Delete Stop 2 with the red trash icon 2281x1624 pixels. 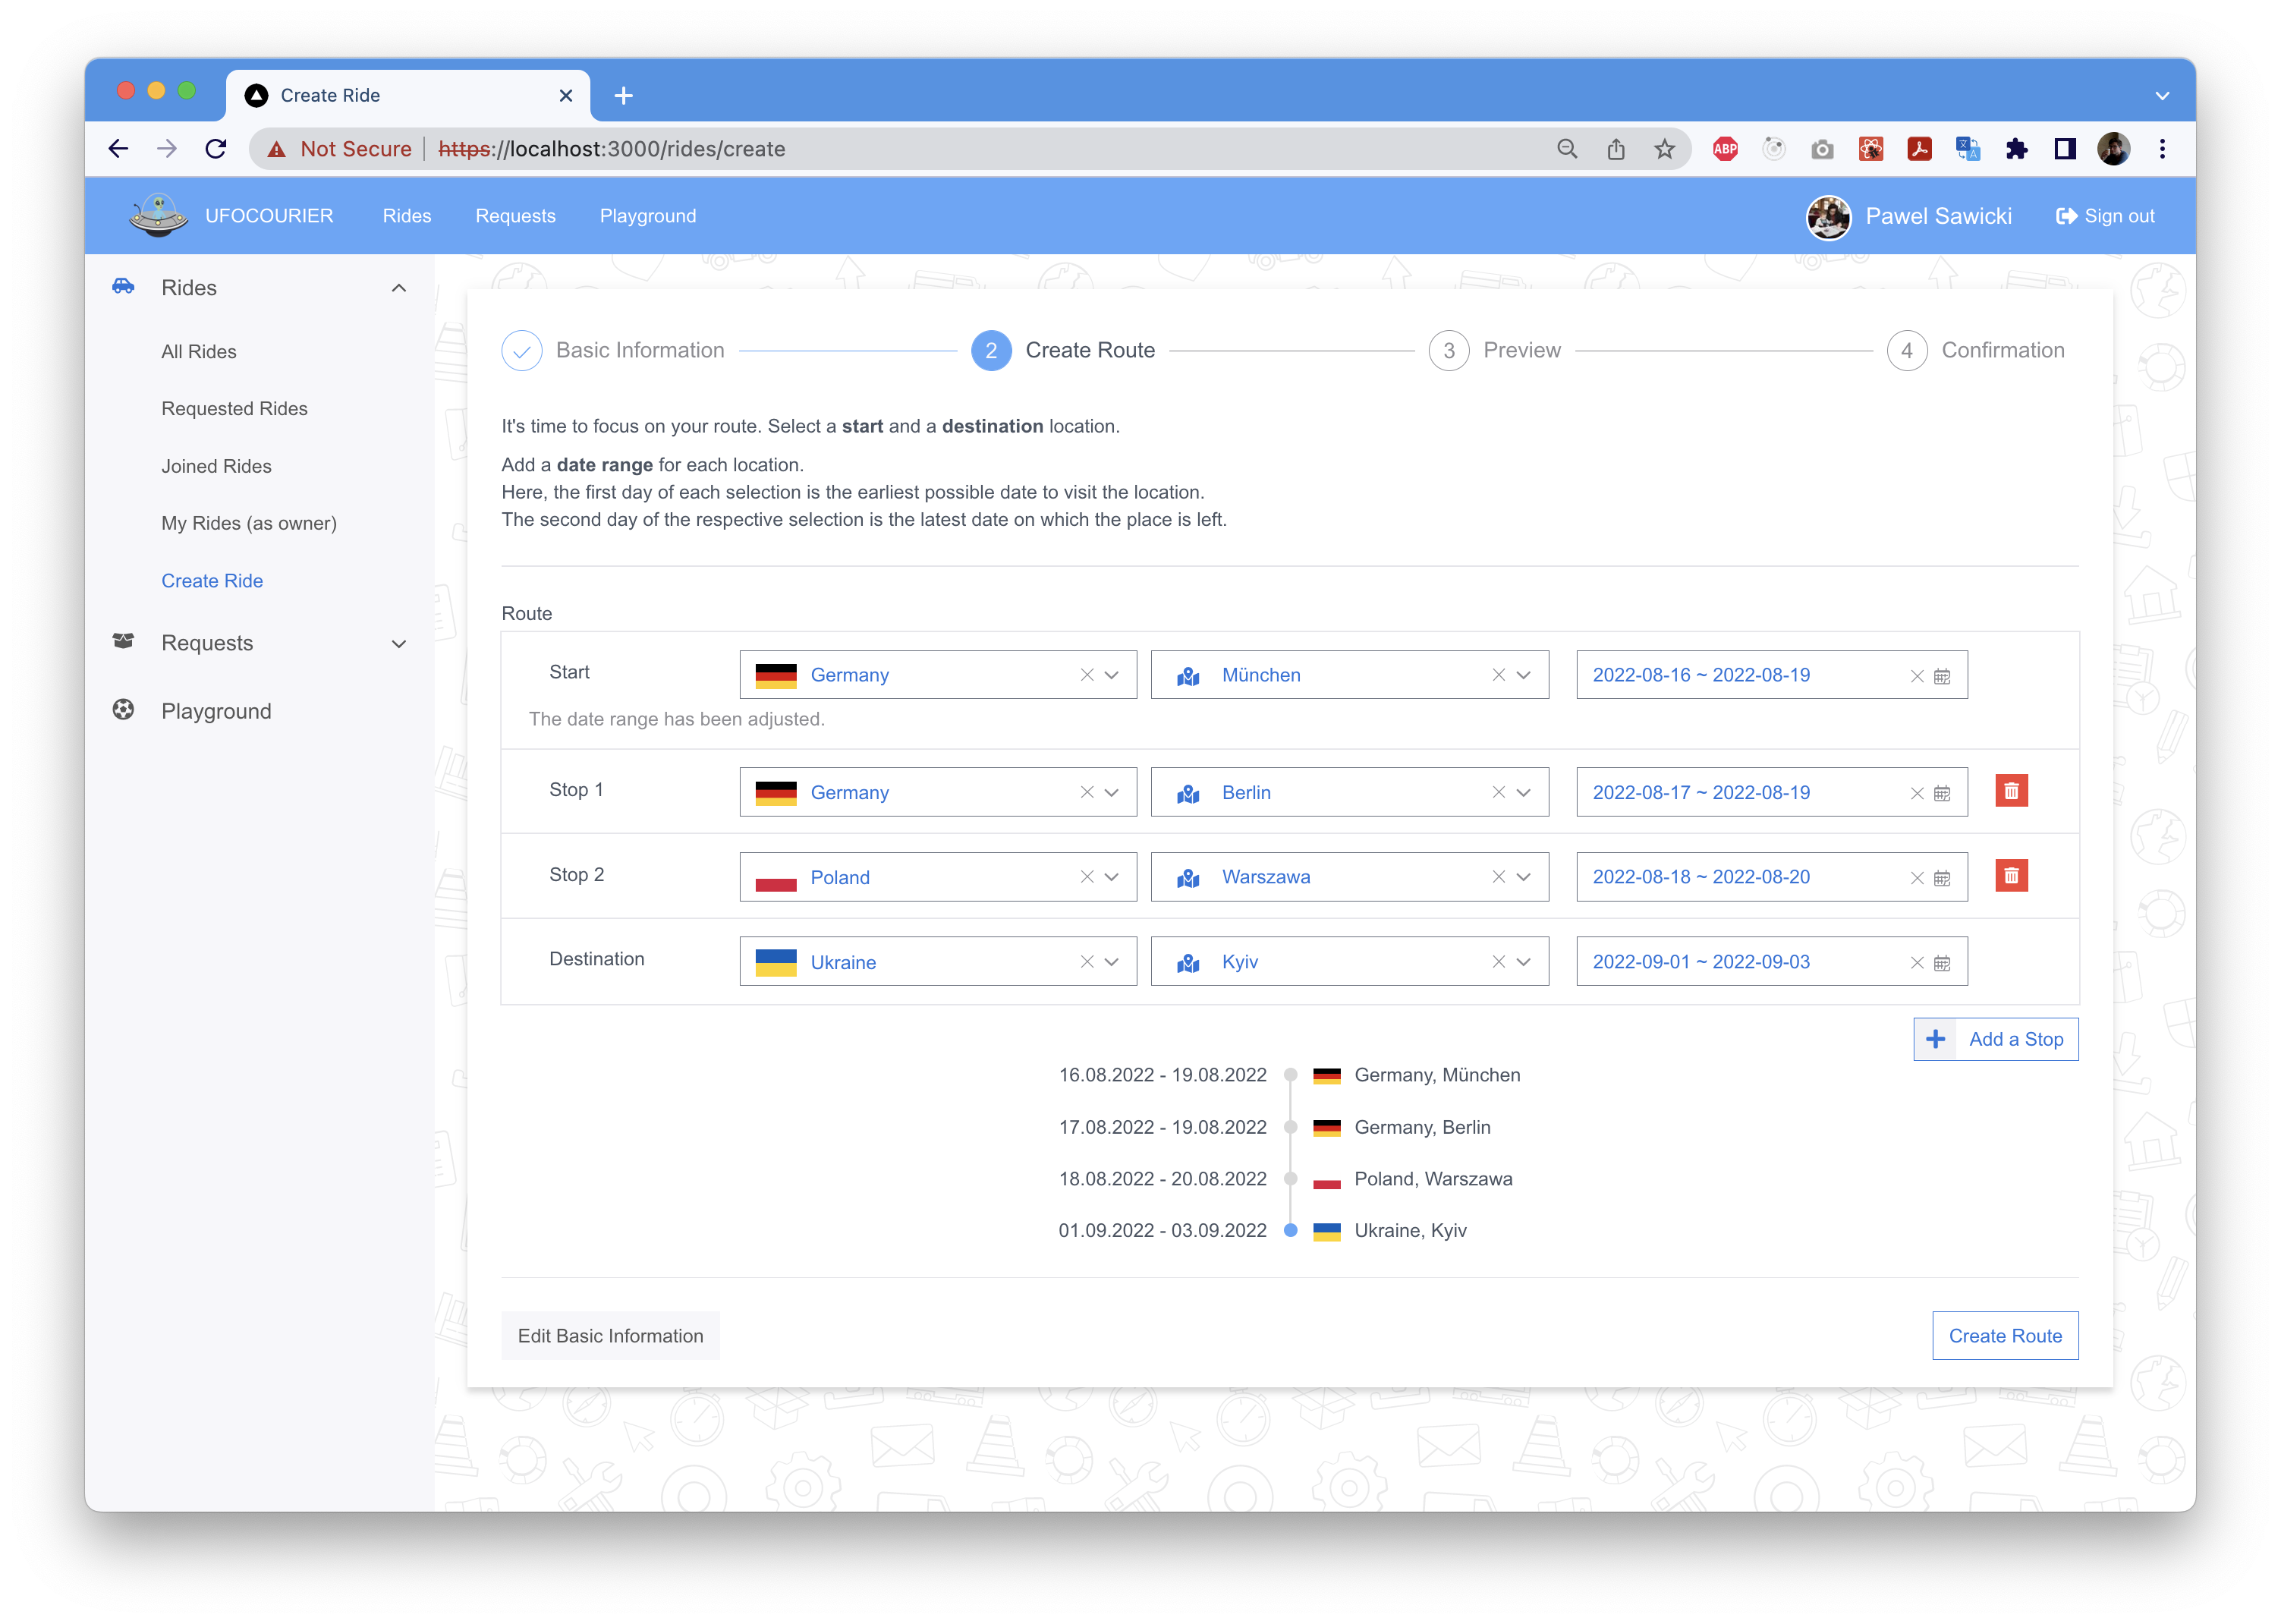pyautogui.click(x=2011, y=876)
